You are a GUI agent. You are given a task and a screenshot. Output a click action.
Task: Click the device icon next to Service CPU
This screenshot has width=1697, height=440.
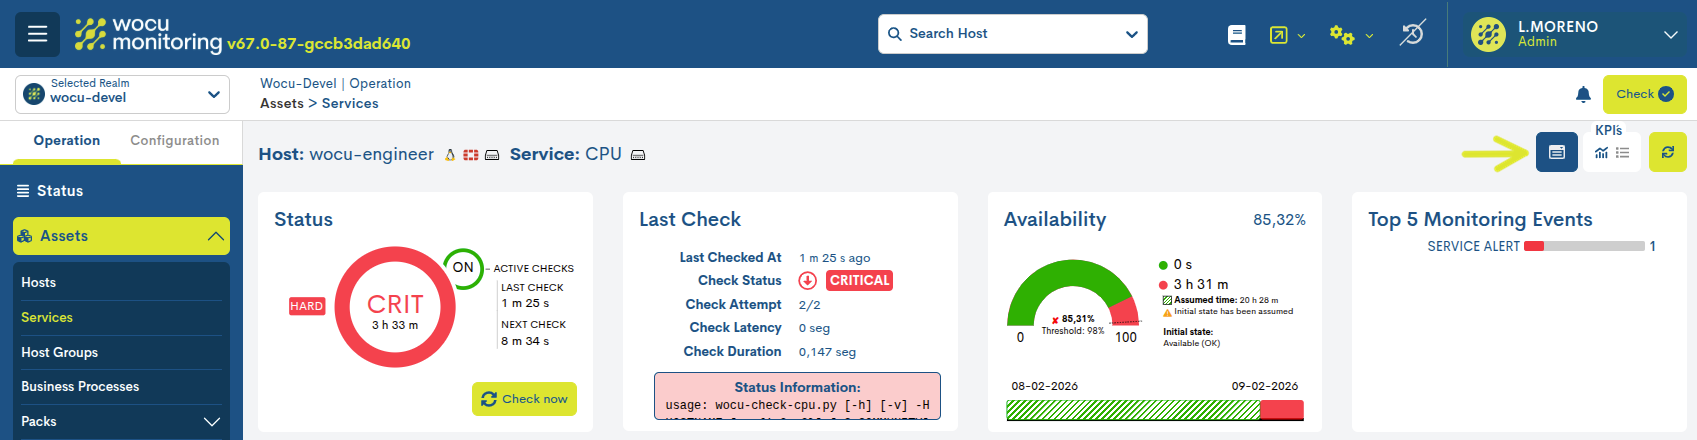(638, 155)
